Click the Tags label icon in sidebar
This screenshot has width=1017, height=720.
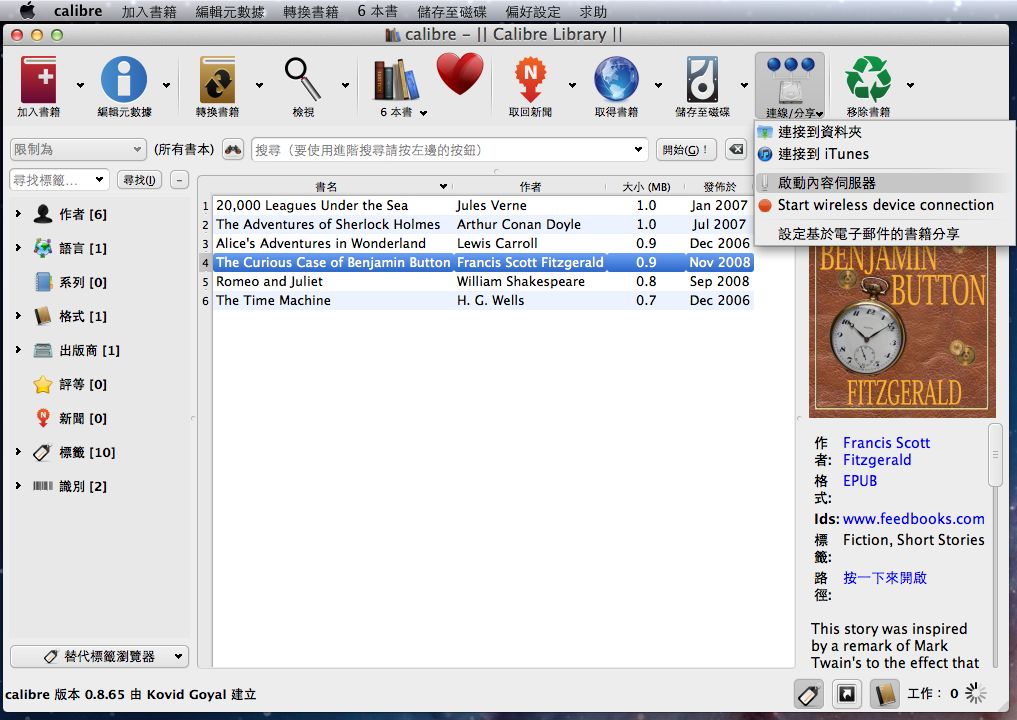pyautogui.click(x=43, y=452)
